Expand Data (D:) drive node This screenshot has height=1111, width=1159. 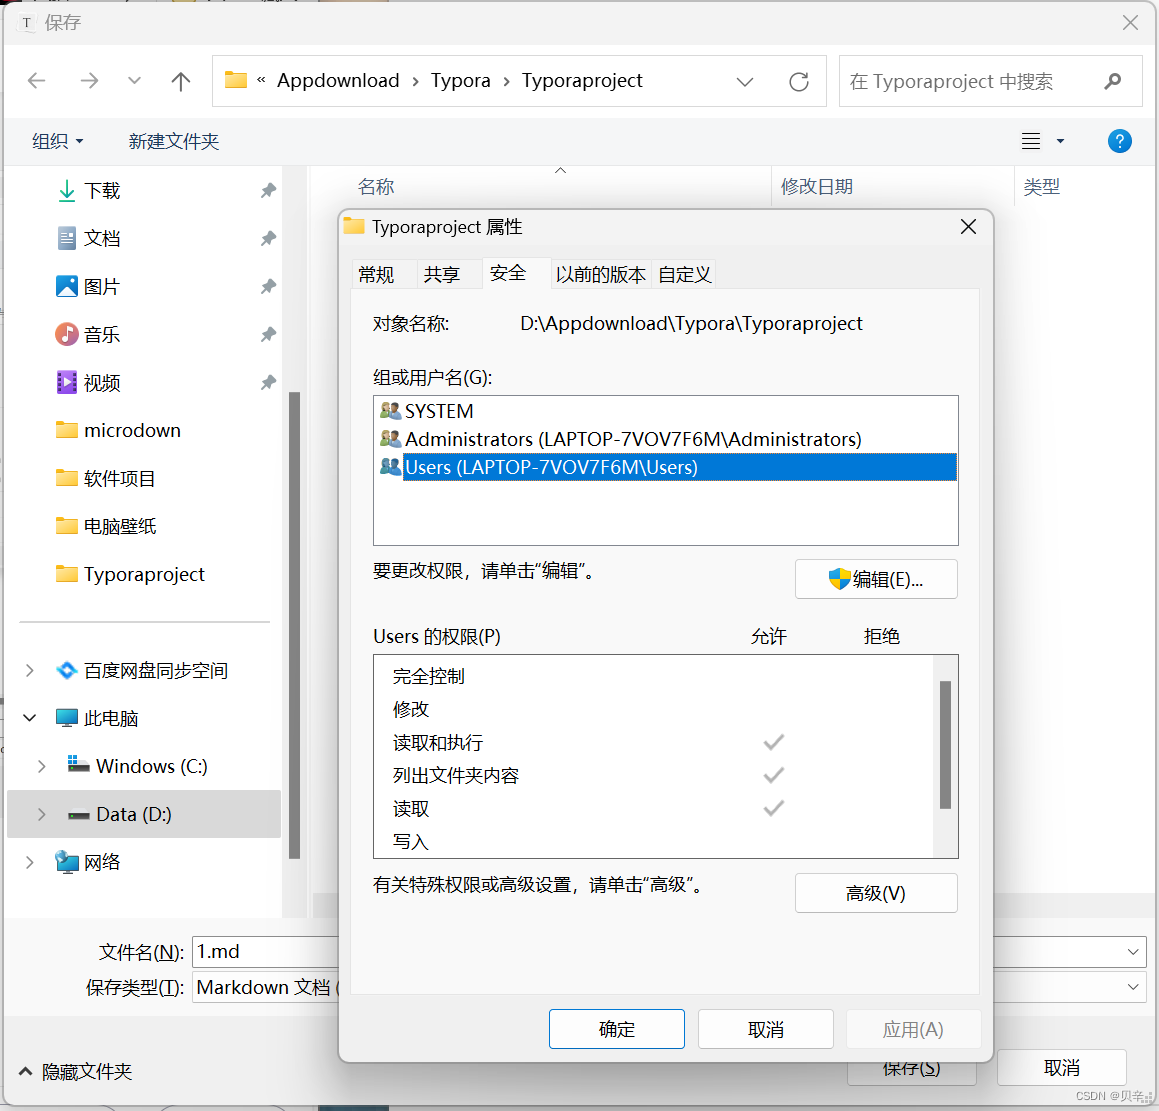41,814
